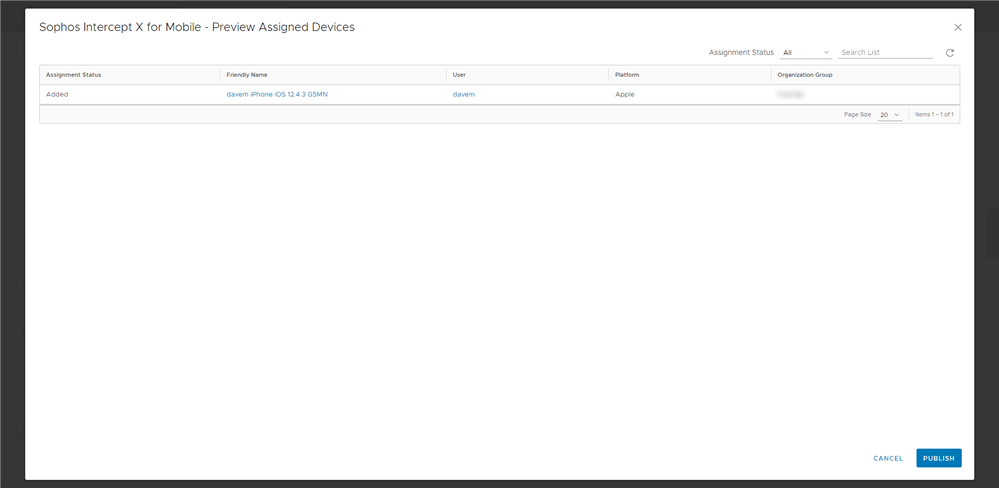Image resolution: width=999 pixels, height=488 pixels.
Task: Open the davem iPhone iOS 12.4.3 G5MN link
Action: pyautogui.click(x=277, y=94)
